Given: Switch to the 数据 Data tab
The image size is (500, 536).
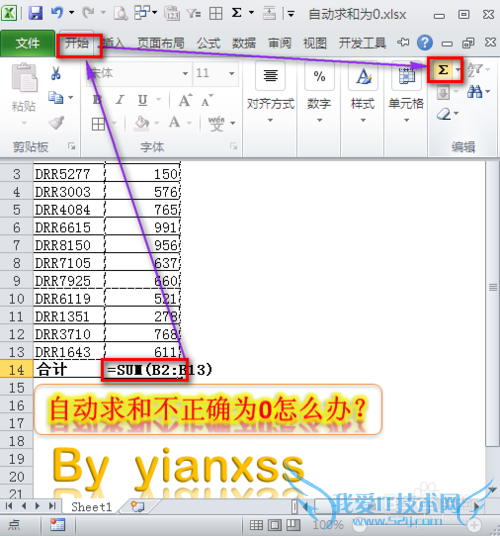Looking at the screenshot, I should (x=244, y=43).
